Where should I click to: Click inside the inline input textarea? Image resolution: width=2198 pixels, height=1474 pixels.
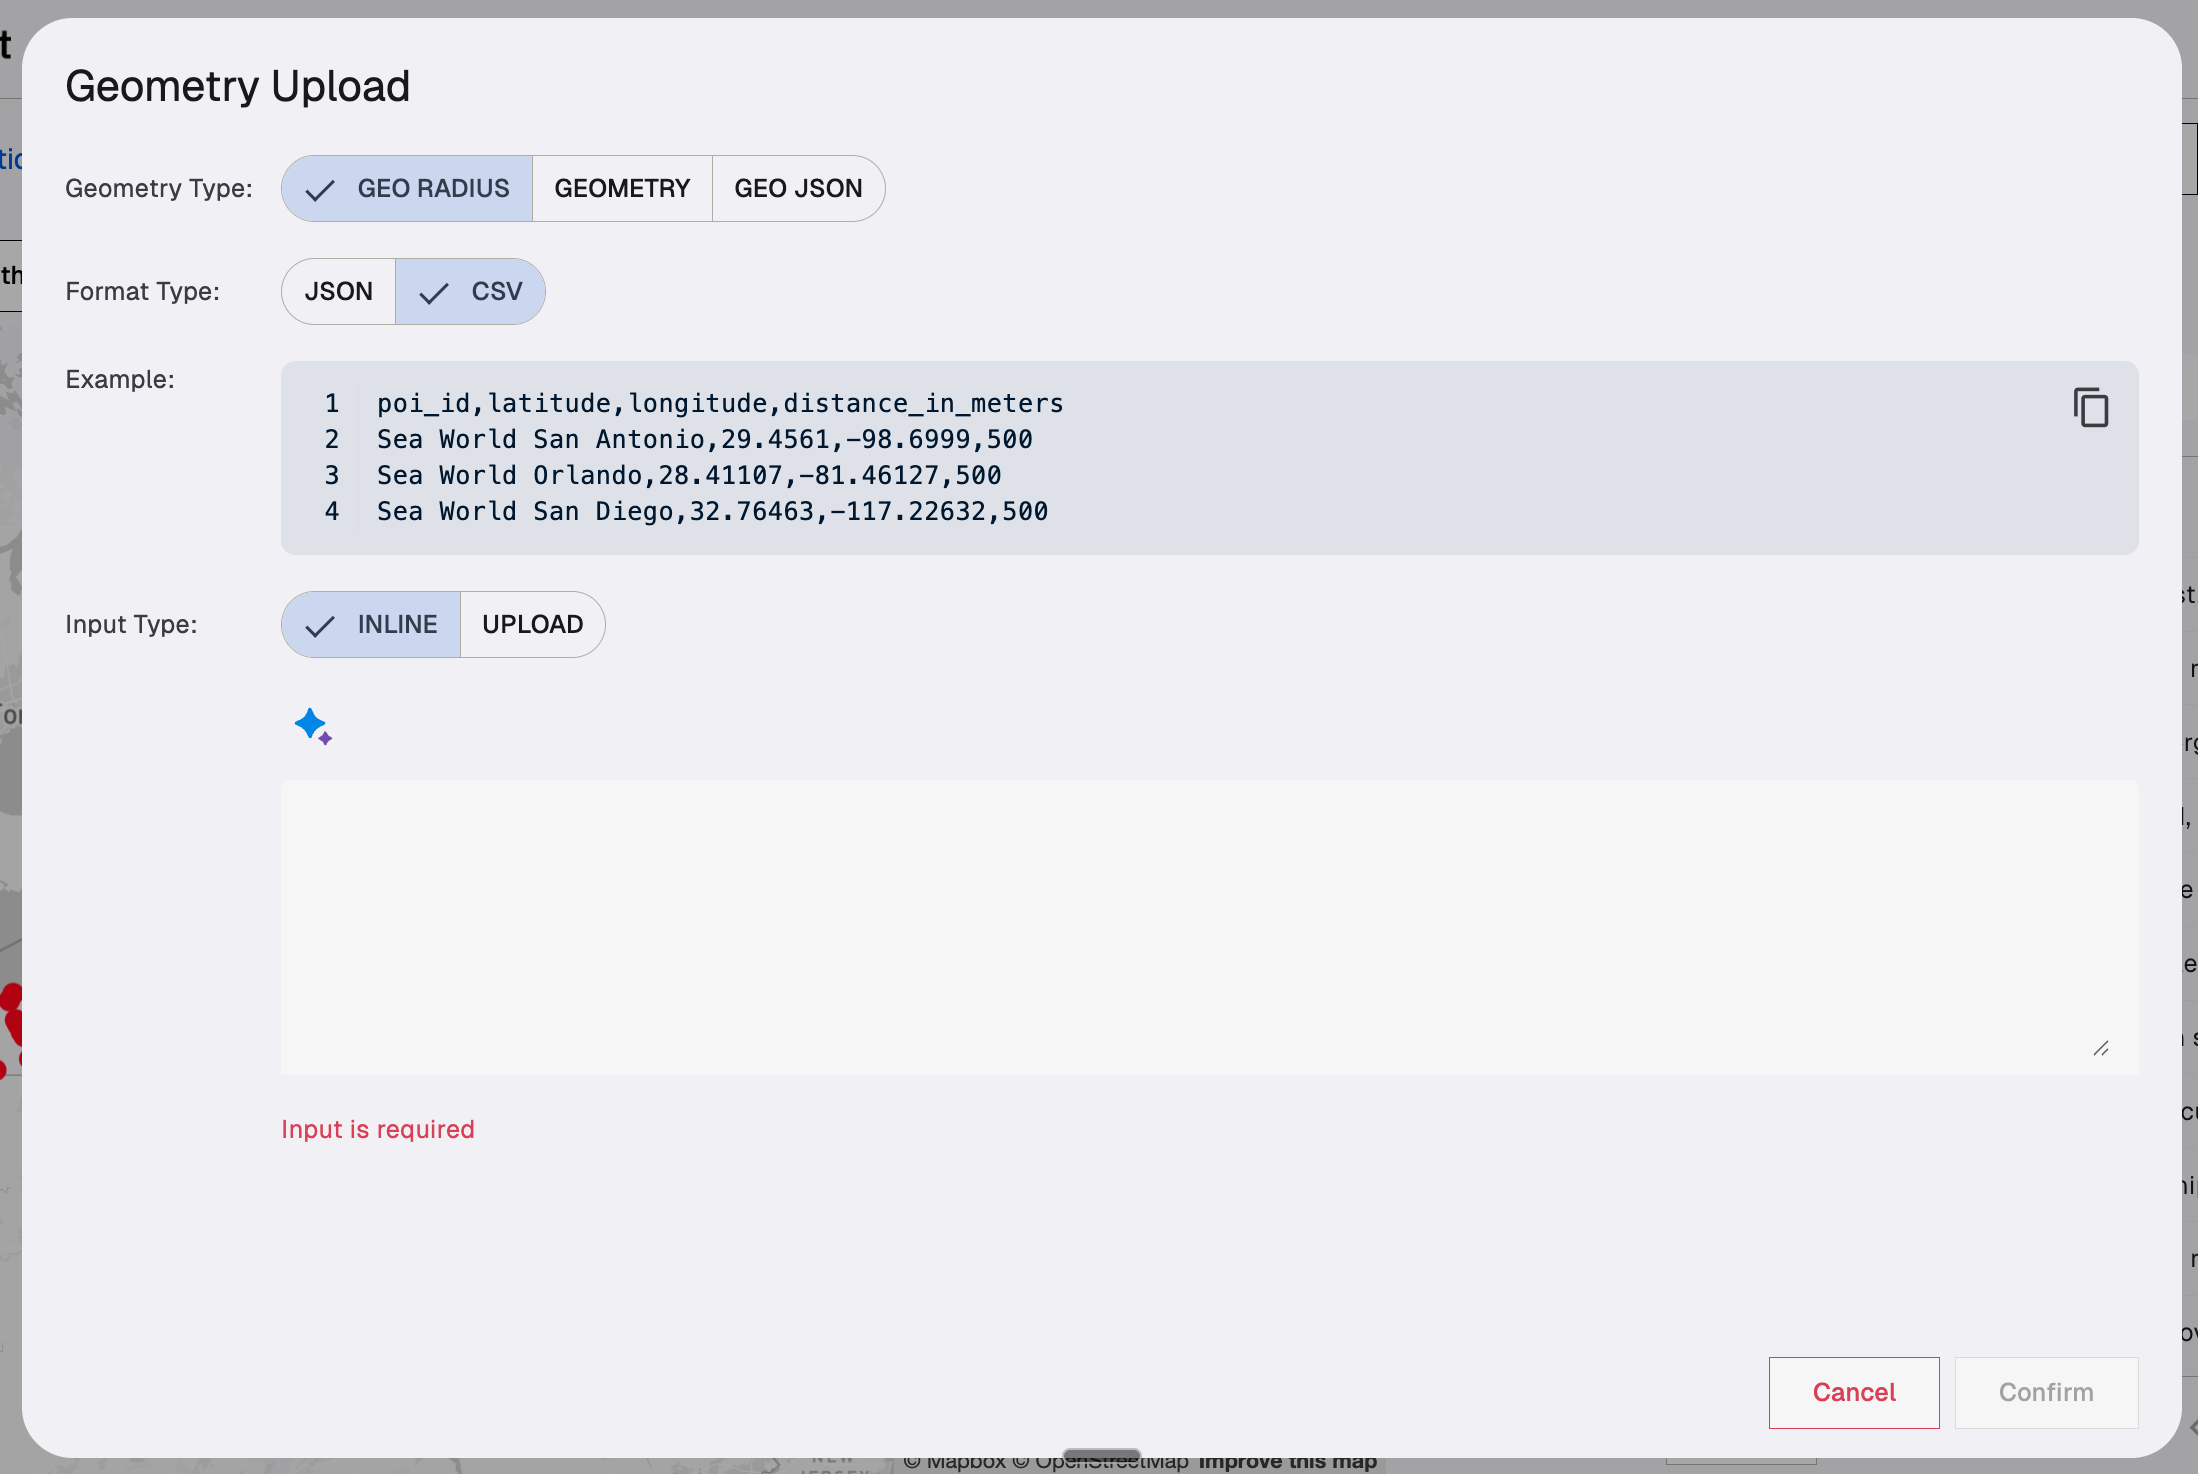[x=1208, y=927]
